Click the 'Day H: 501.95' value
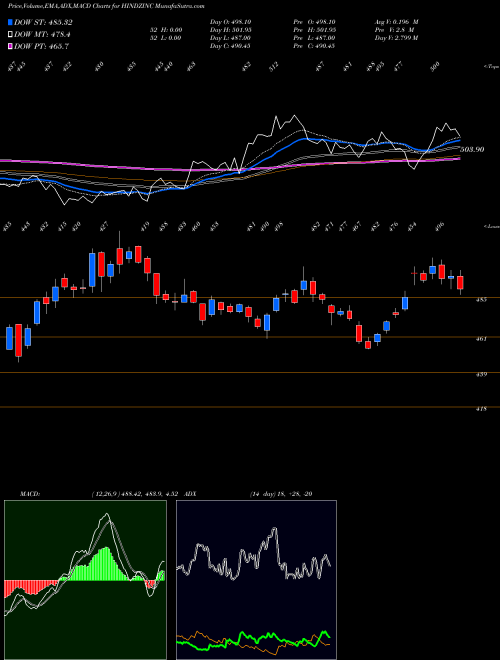This screenshot has height=660, width=500. pos(231,30)
